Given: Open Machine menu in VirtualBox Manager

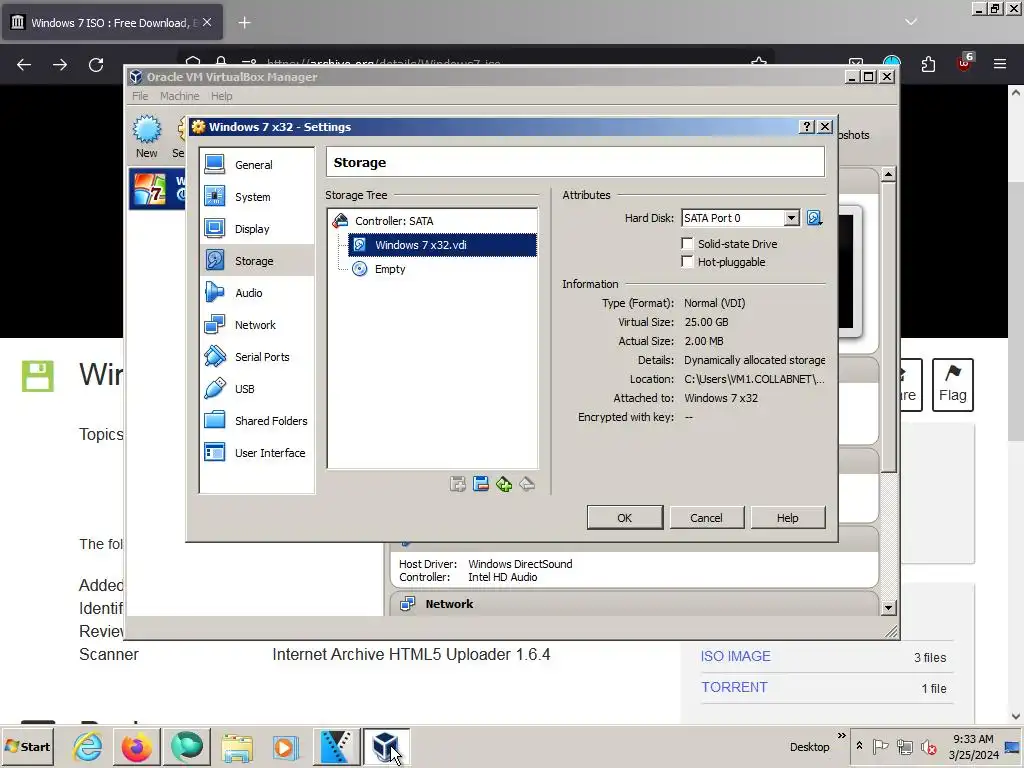Looking at the screenshot, I should pyautogui.click(x=180, y=96).
